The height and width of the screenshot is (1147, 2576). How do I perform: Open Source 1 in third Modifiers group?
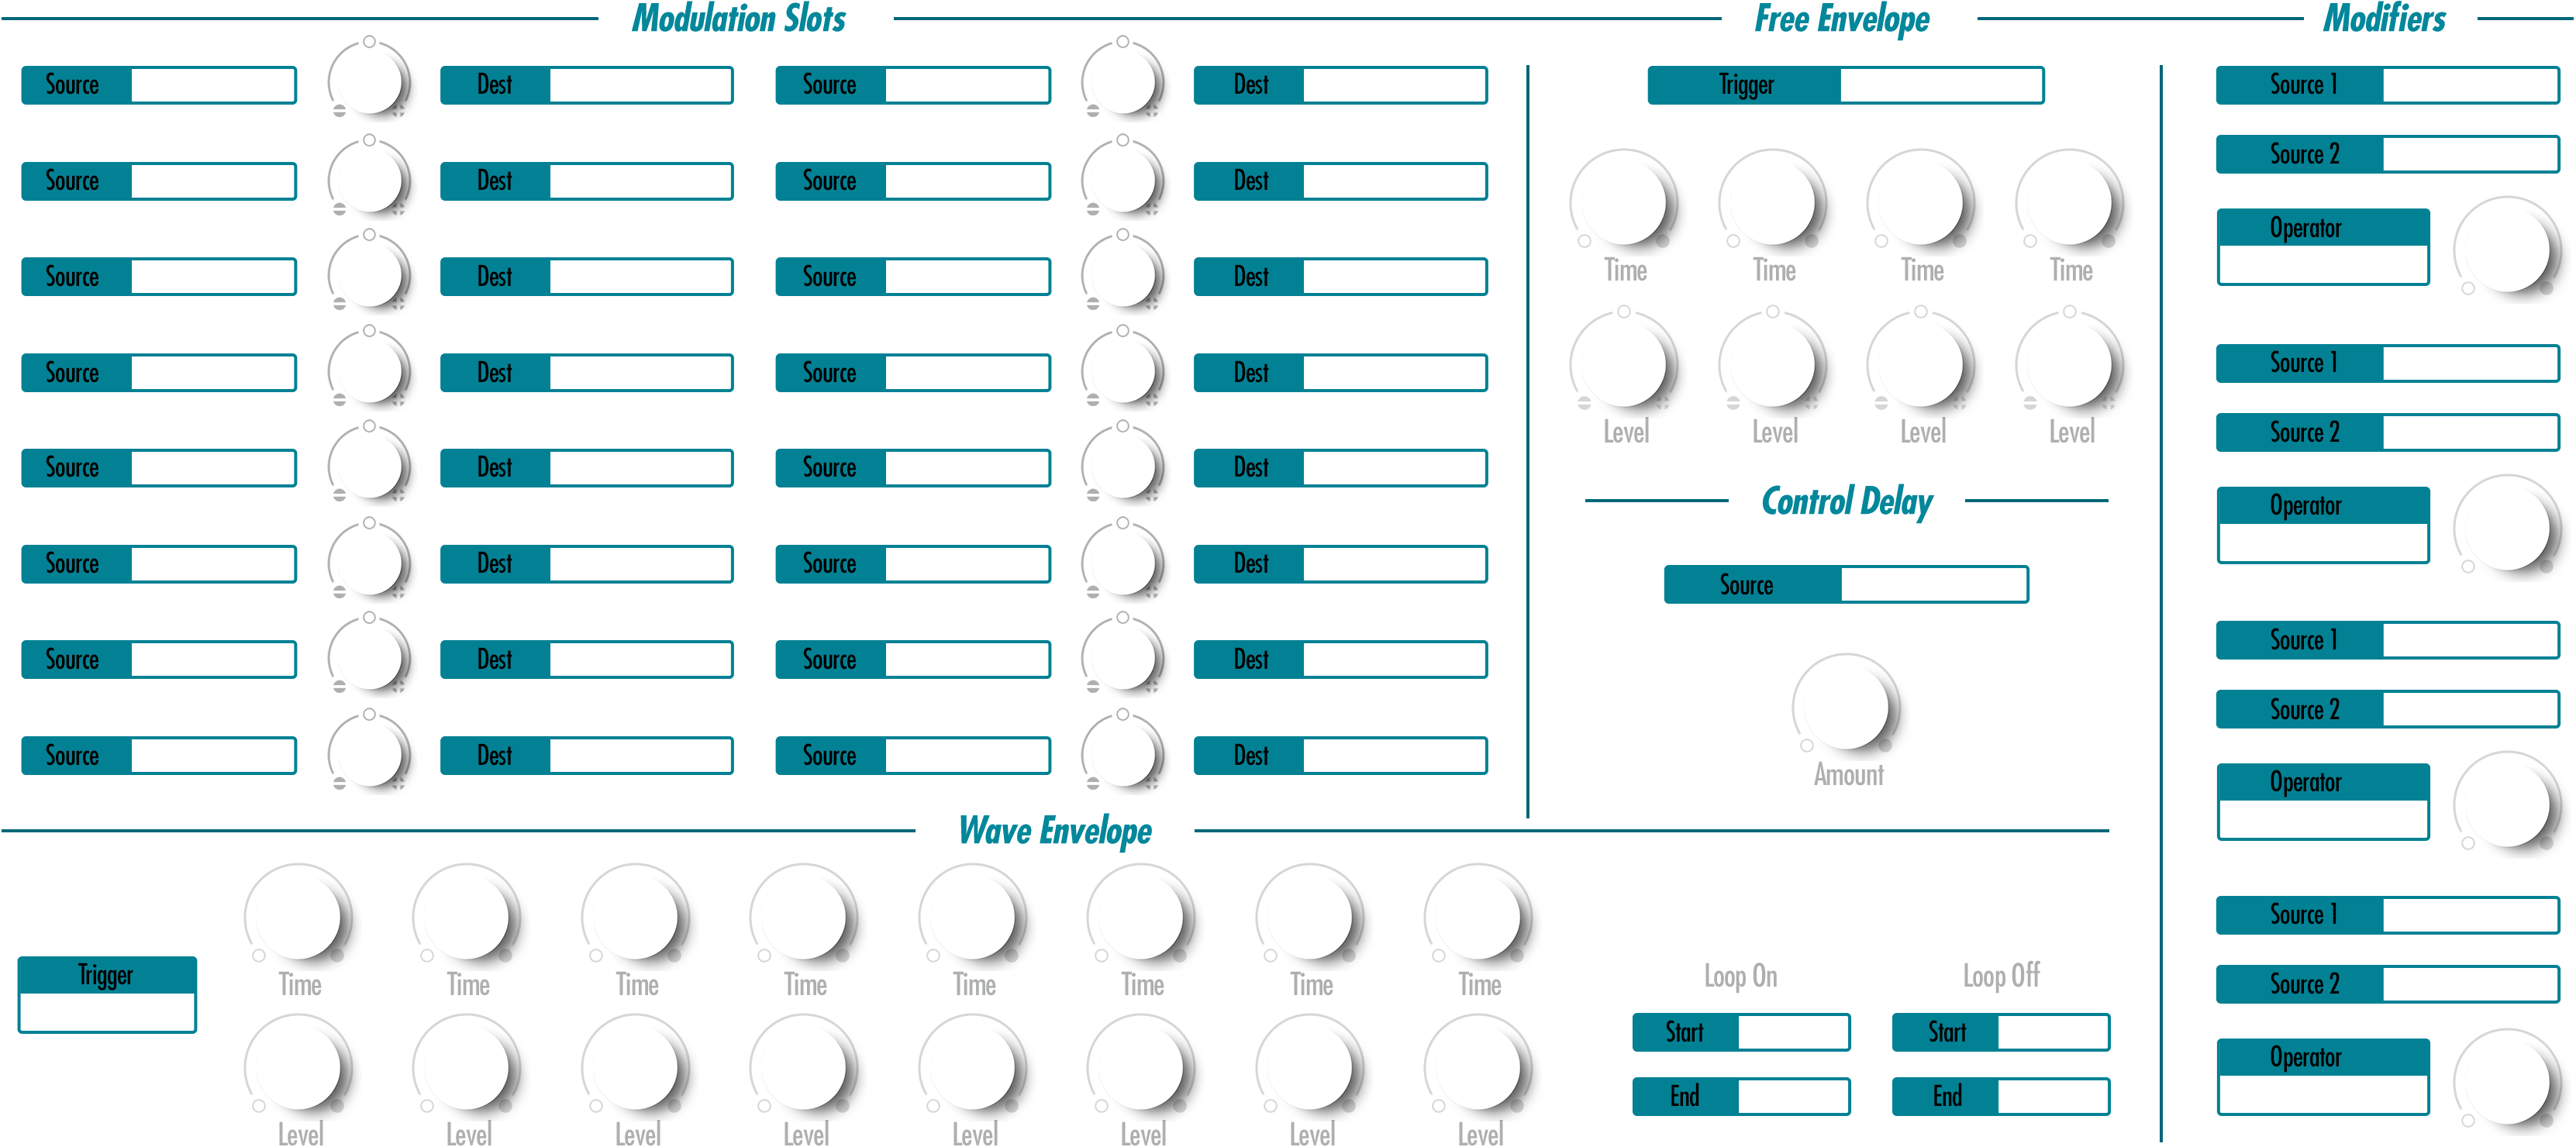click(2388, 640)
